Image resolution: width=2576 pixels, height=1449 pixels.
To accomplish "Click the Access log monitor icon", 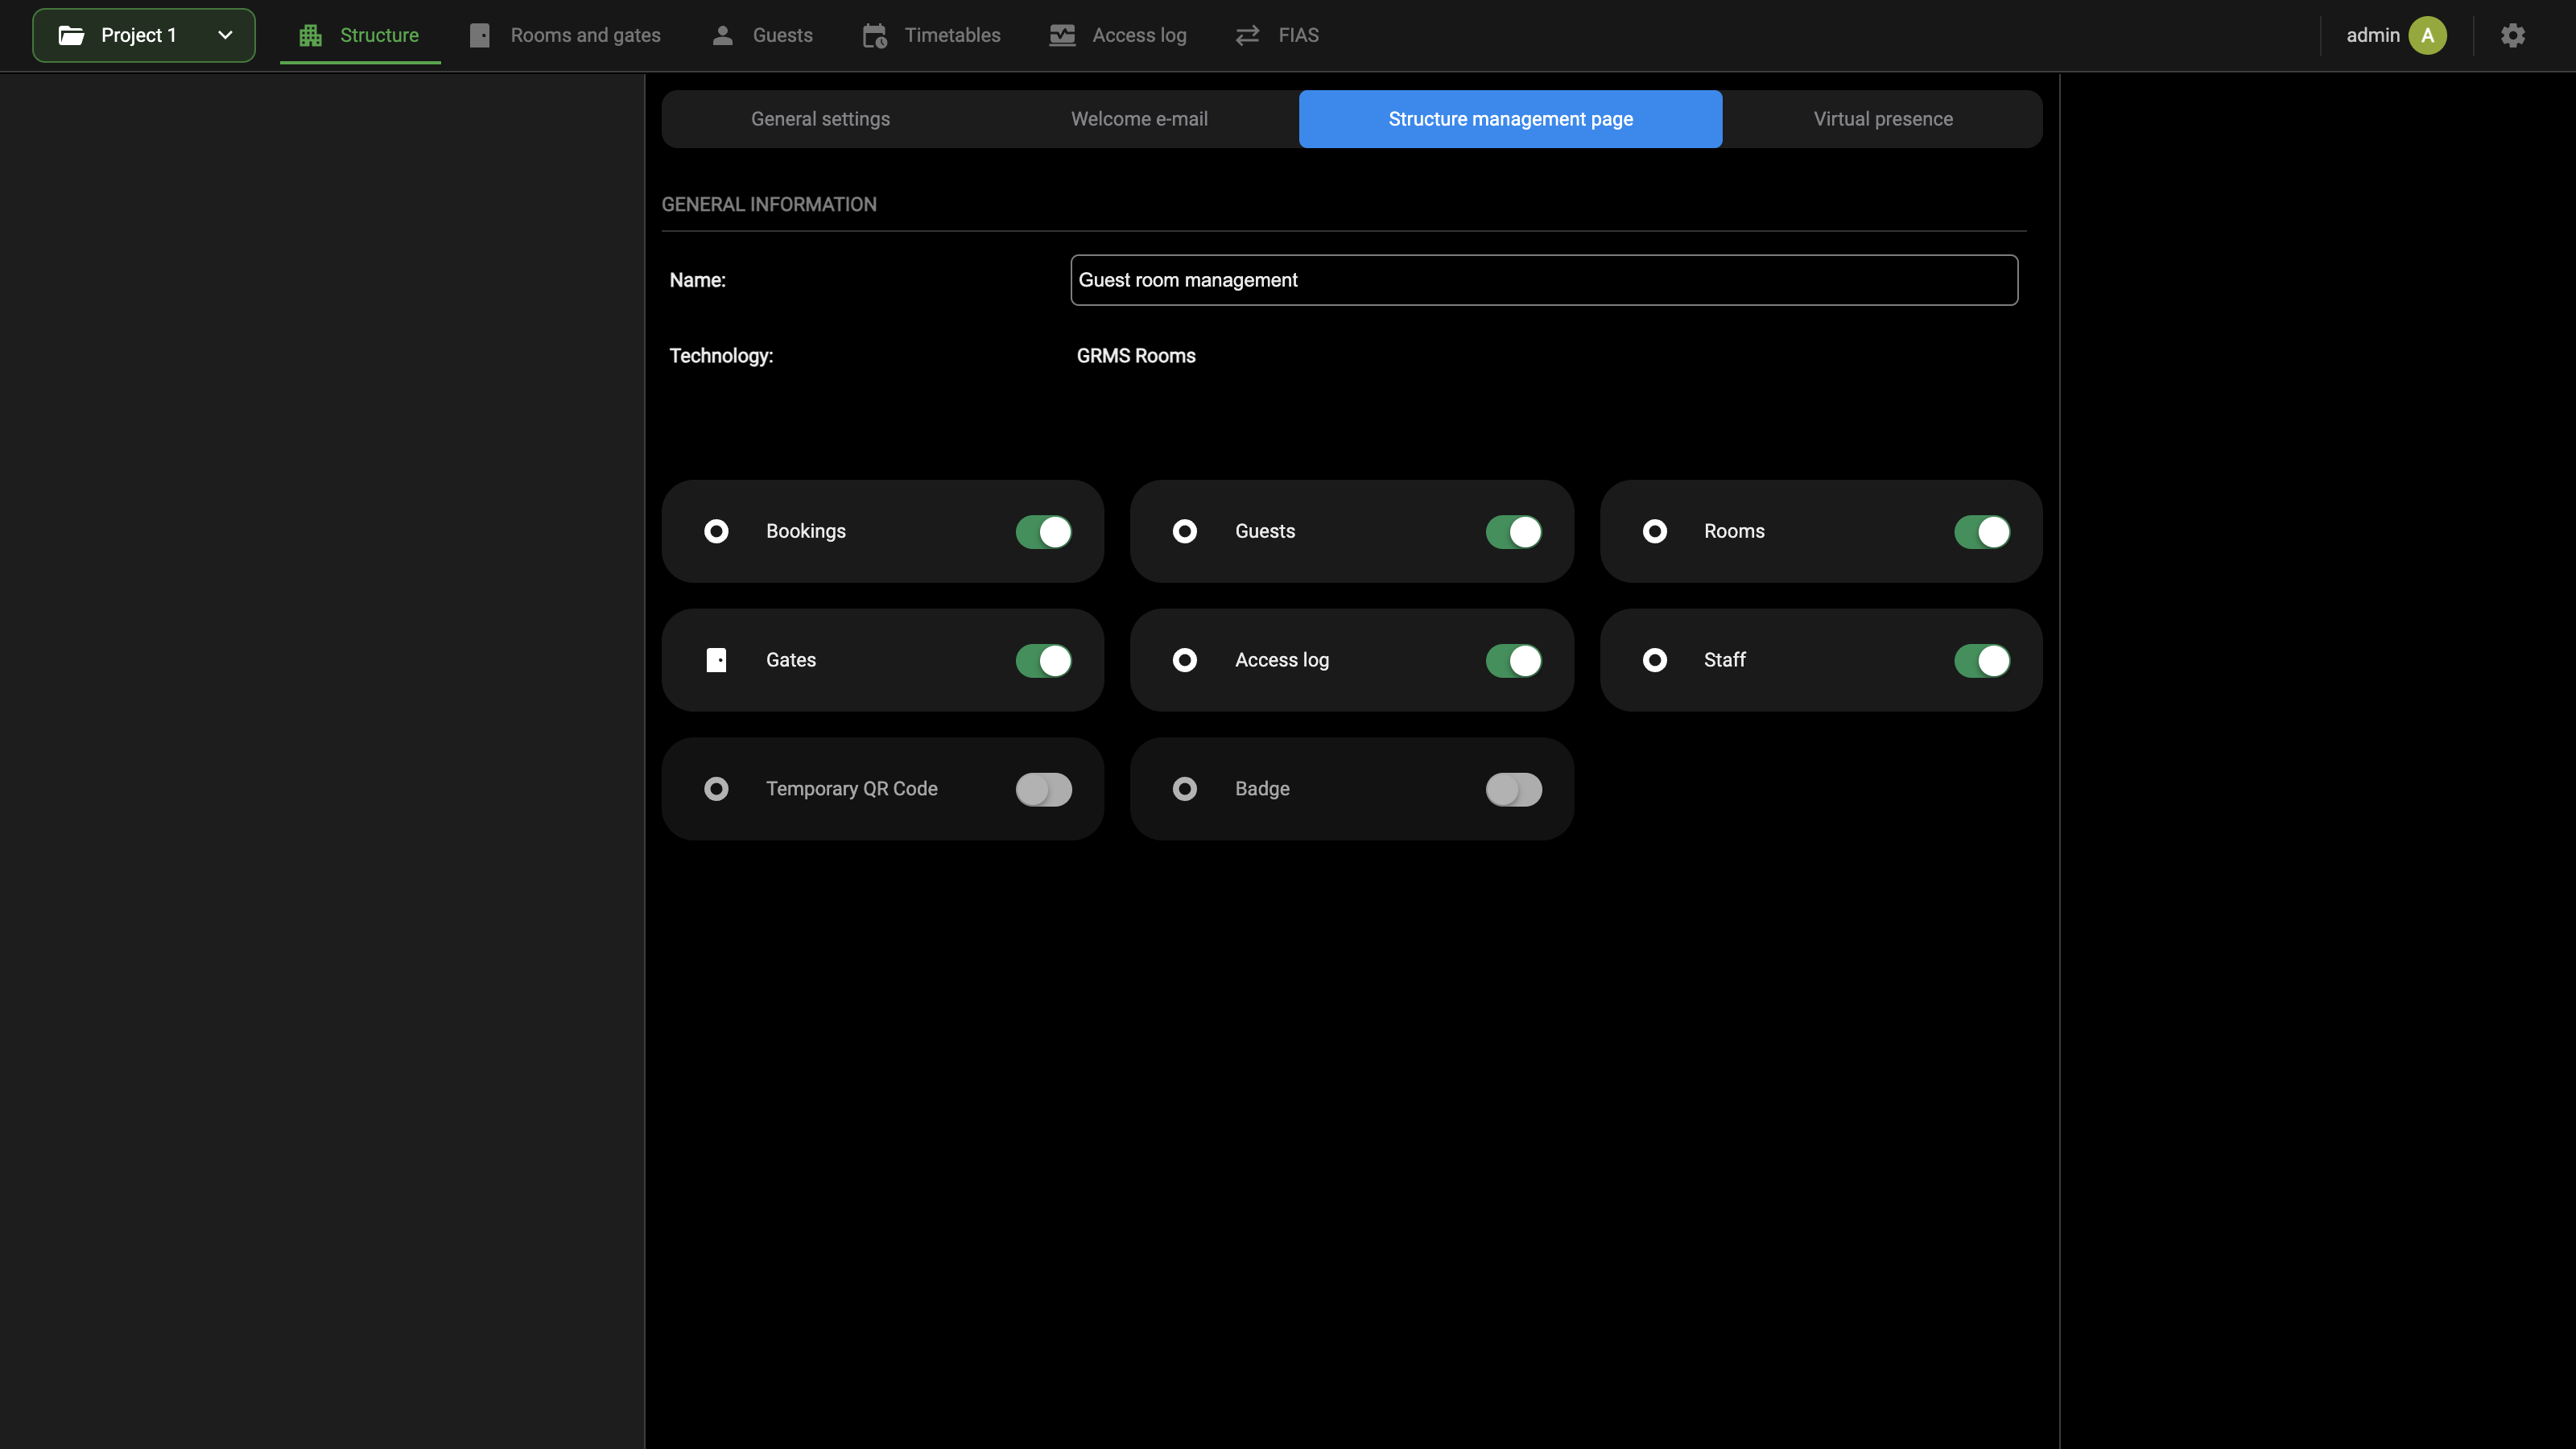I will (x=1062, y=35).
